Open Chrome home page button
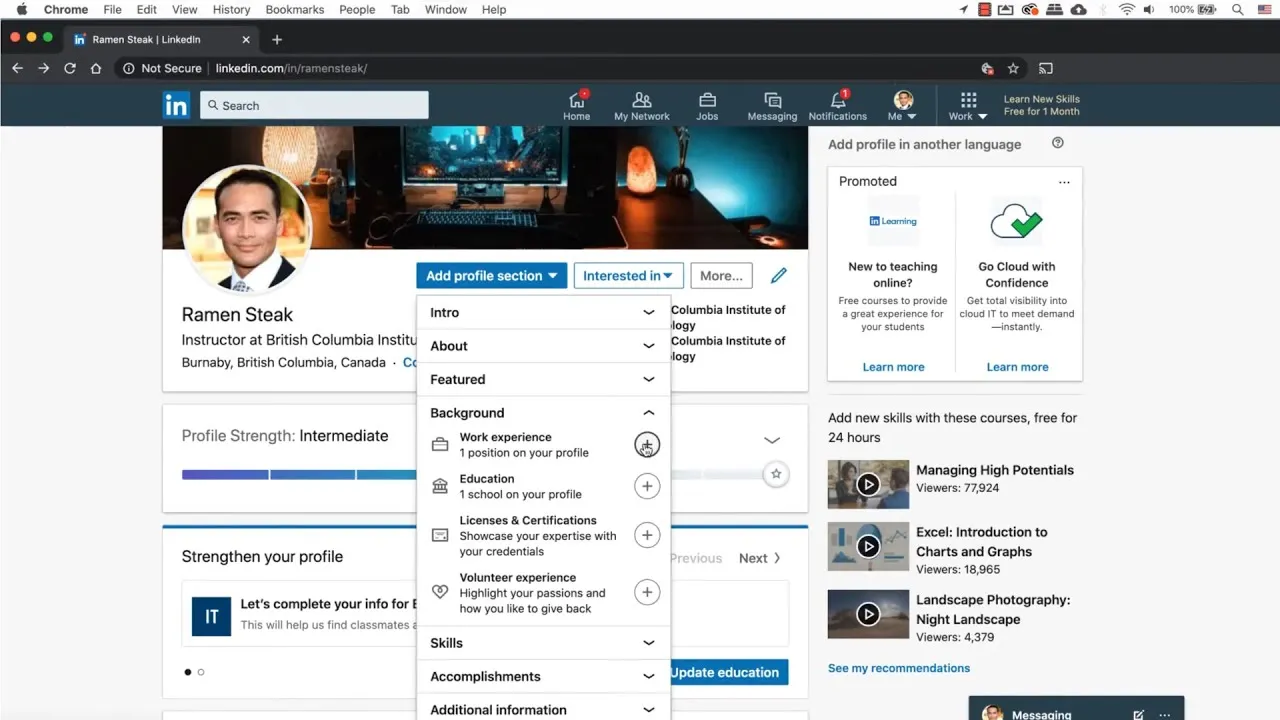The width and height of the screenshot is (1280, 720). tap(96, 68)
